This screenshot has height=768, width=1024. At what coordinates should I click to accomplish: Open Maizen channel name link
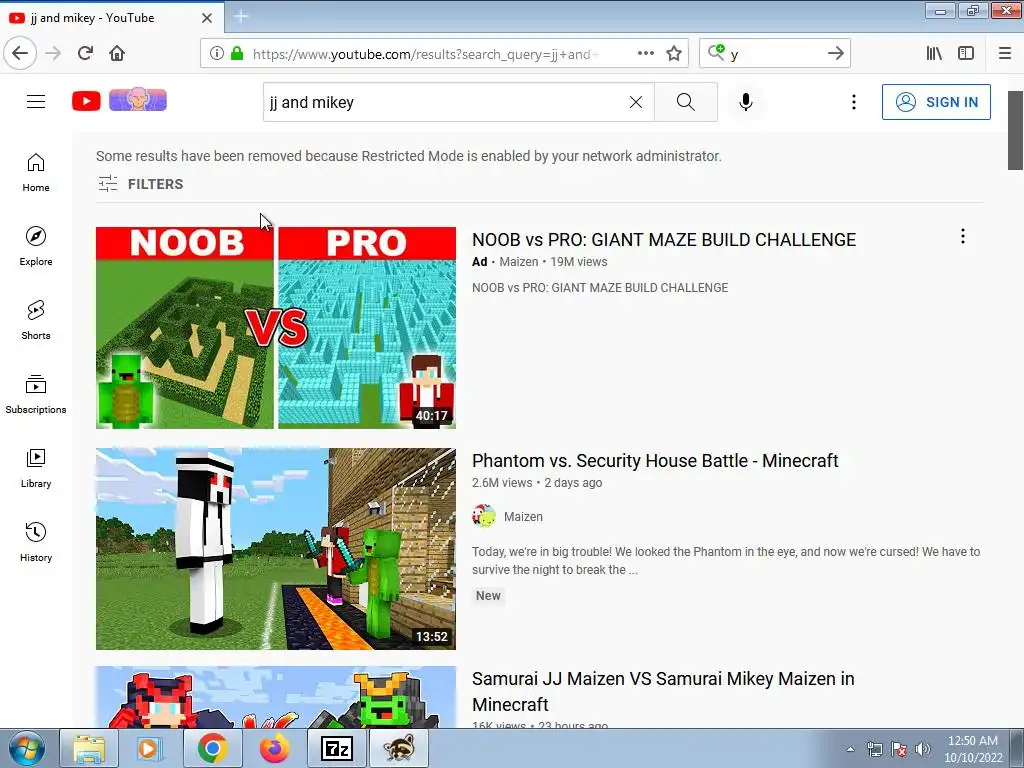523,517
